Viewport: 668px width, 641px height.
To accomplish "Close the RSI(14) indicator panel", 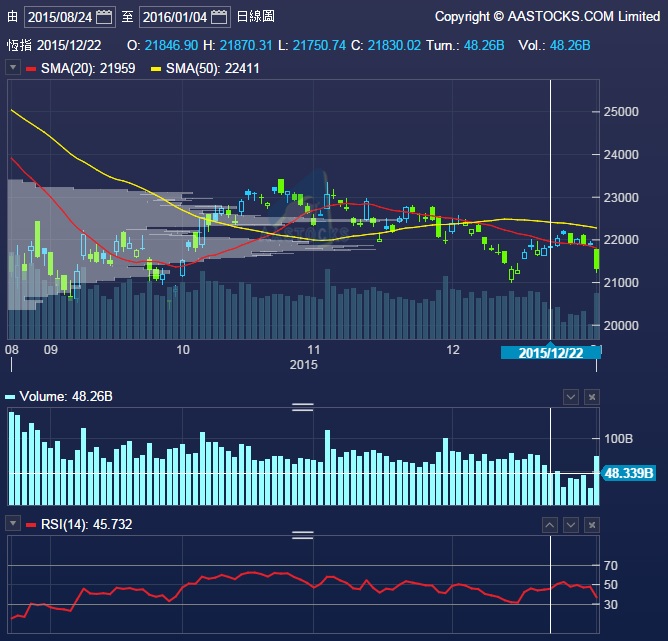I will 591,524.
